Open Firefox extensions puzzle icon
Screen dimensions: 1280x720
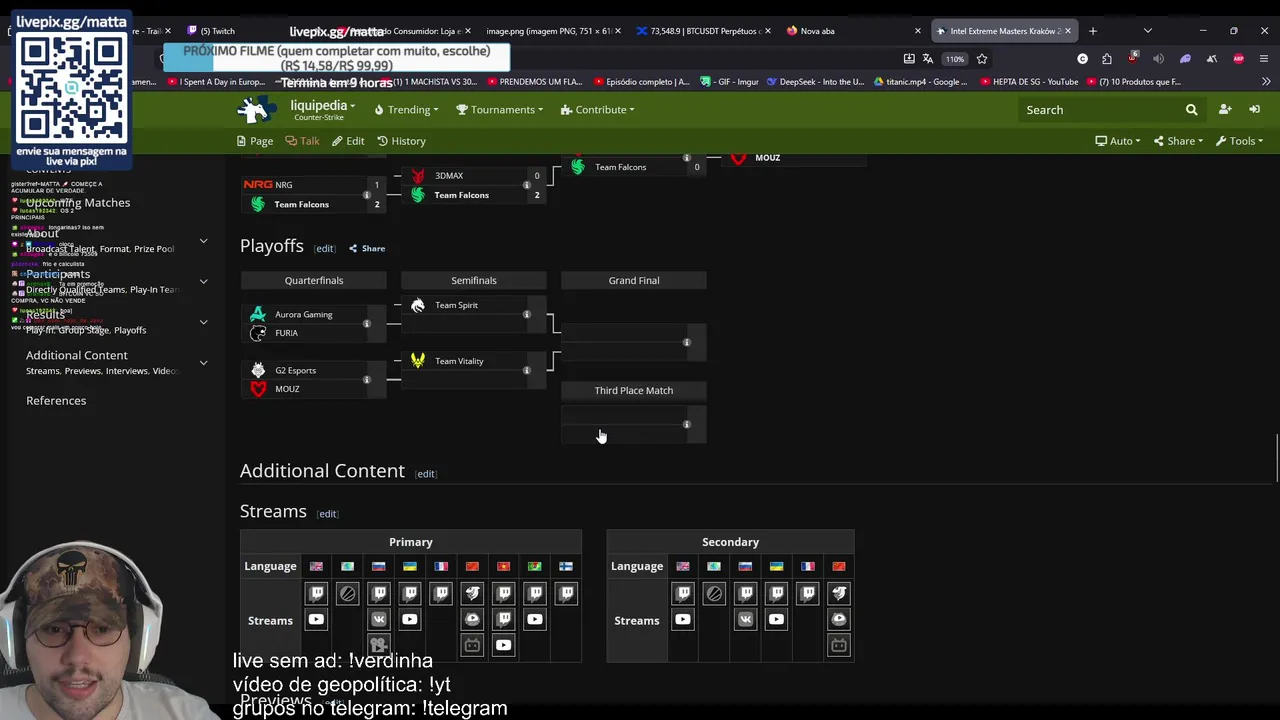(x=1107, y=59)
